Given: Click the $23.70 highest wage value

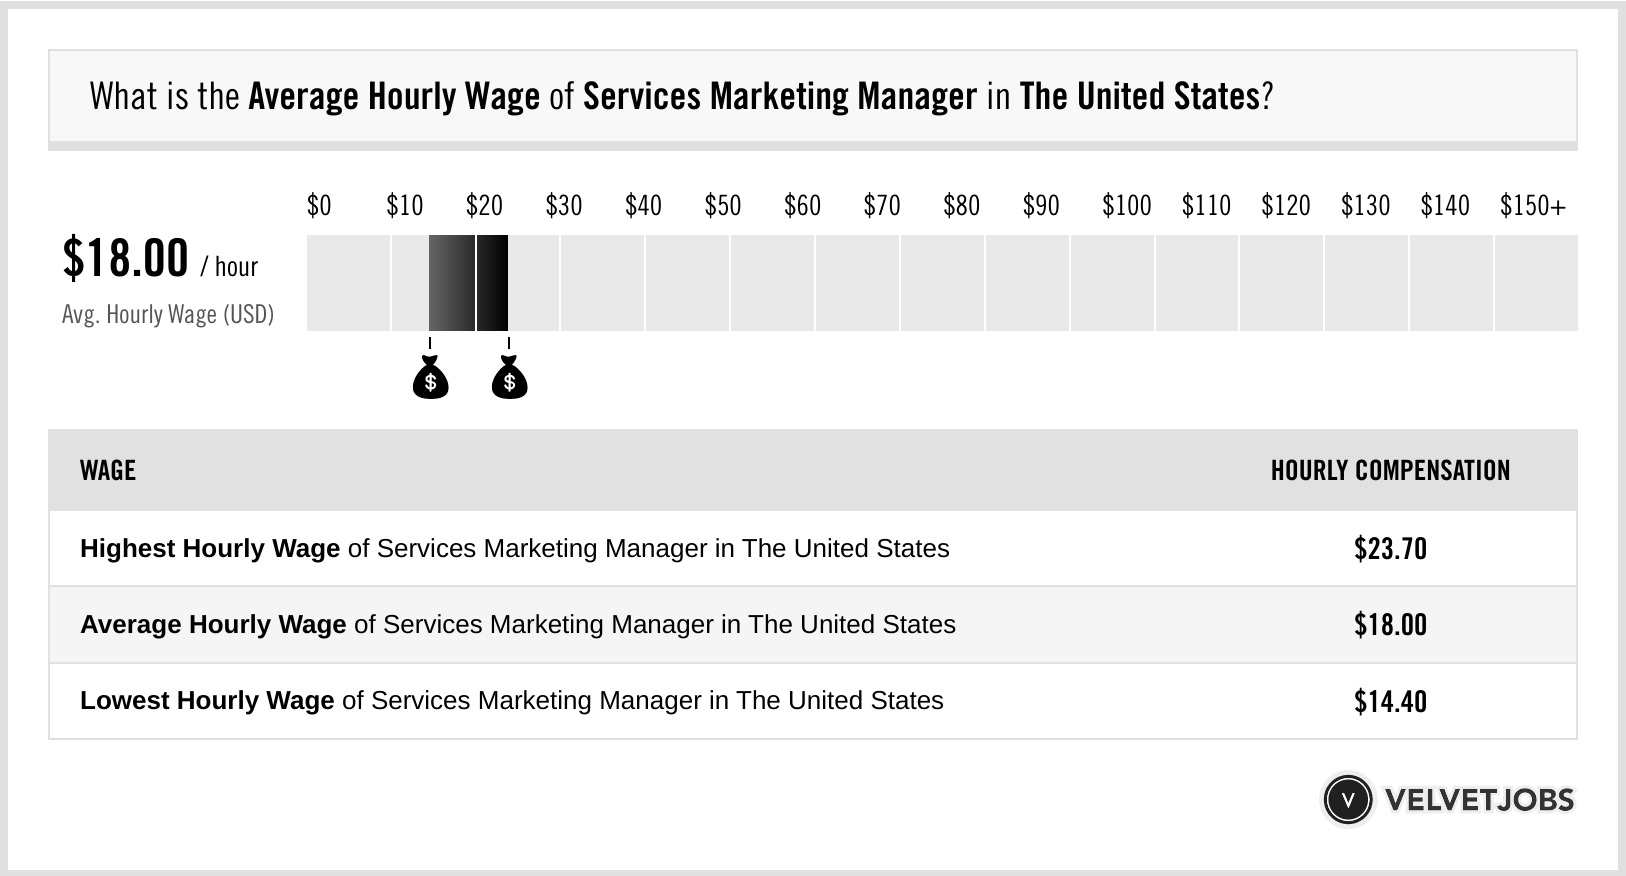Looking at the screenshot, I should pos(1390,549).
